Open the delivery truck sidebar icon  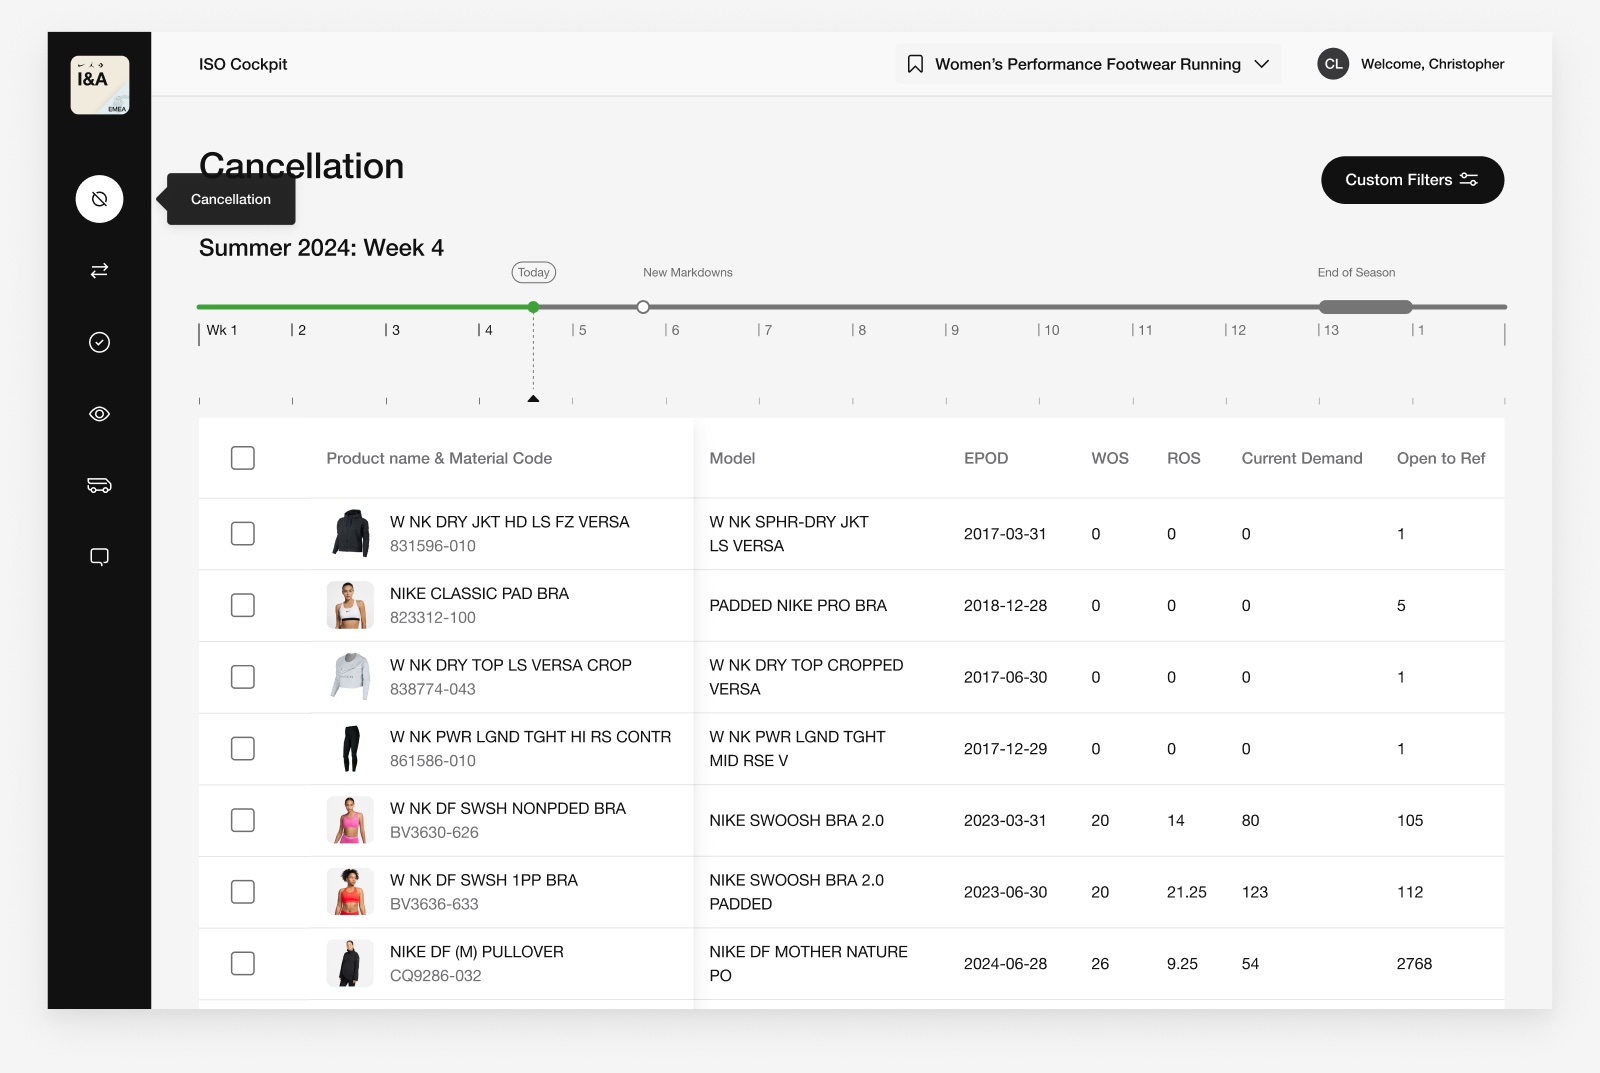pyautogui.click(x=99, y=485)
